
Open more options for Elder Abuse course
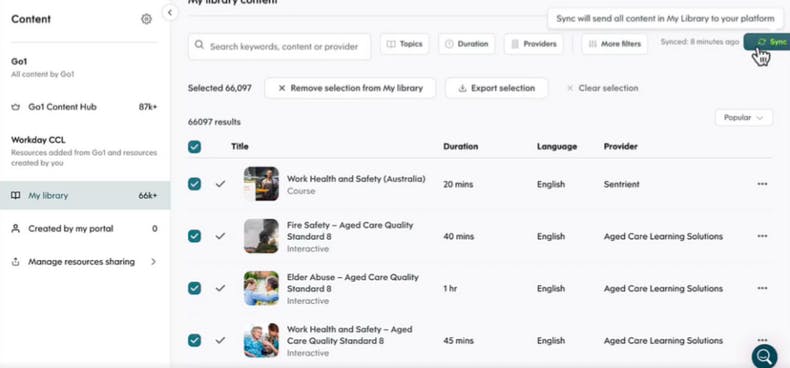(x=762, y=288)
